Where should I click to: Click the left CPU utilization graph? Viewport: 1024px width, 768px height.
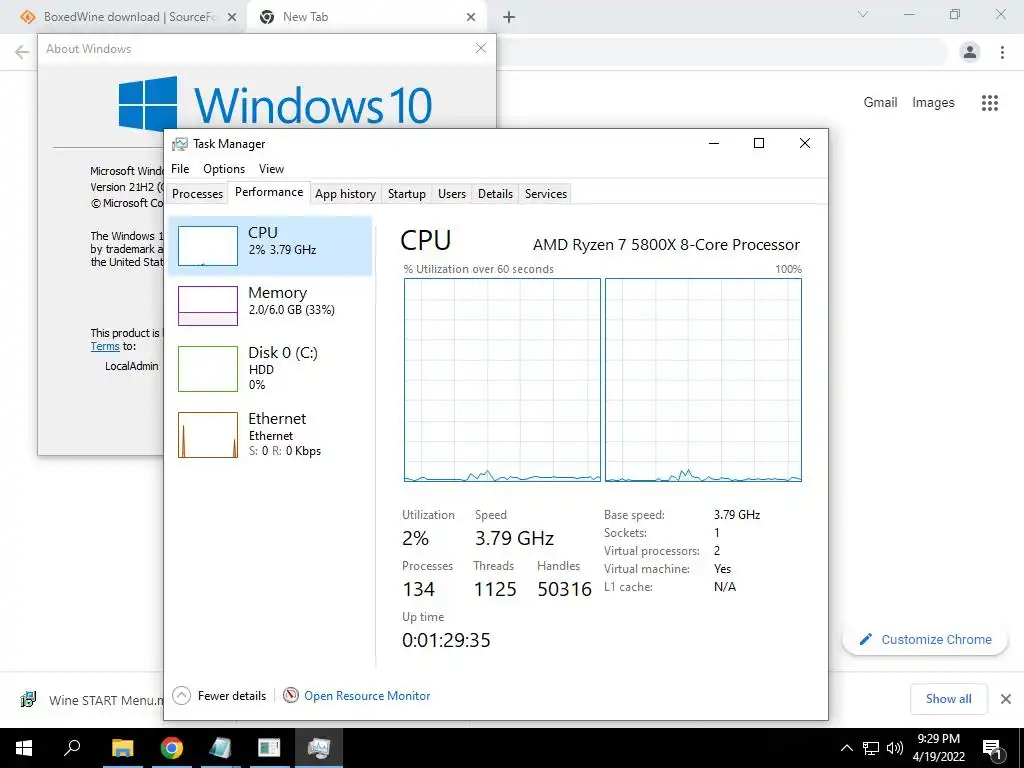tap(502, 380)
